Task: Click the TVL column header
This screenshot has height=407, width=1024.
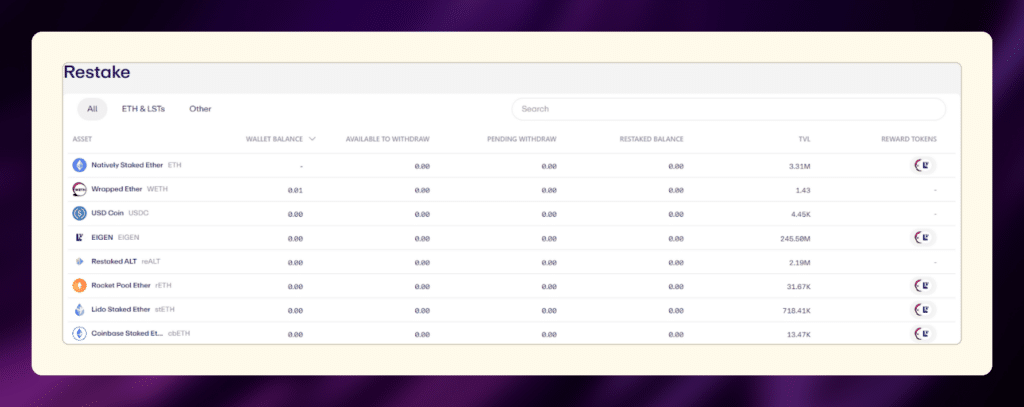Action: pyautogui.click(x=804, y=139)
